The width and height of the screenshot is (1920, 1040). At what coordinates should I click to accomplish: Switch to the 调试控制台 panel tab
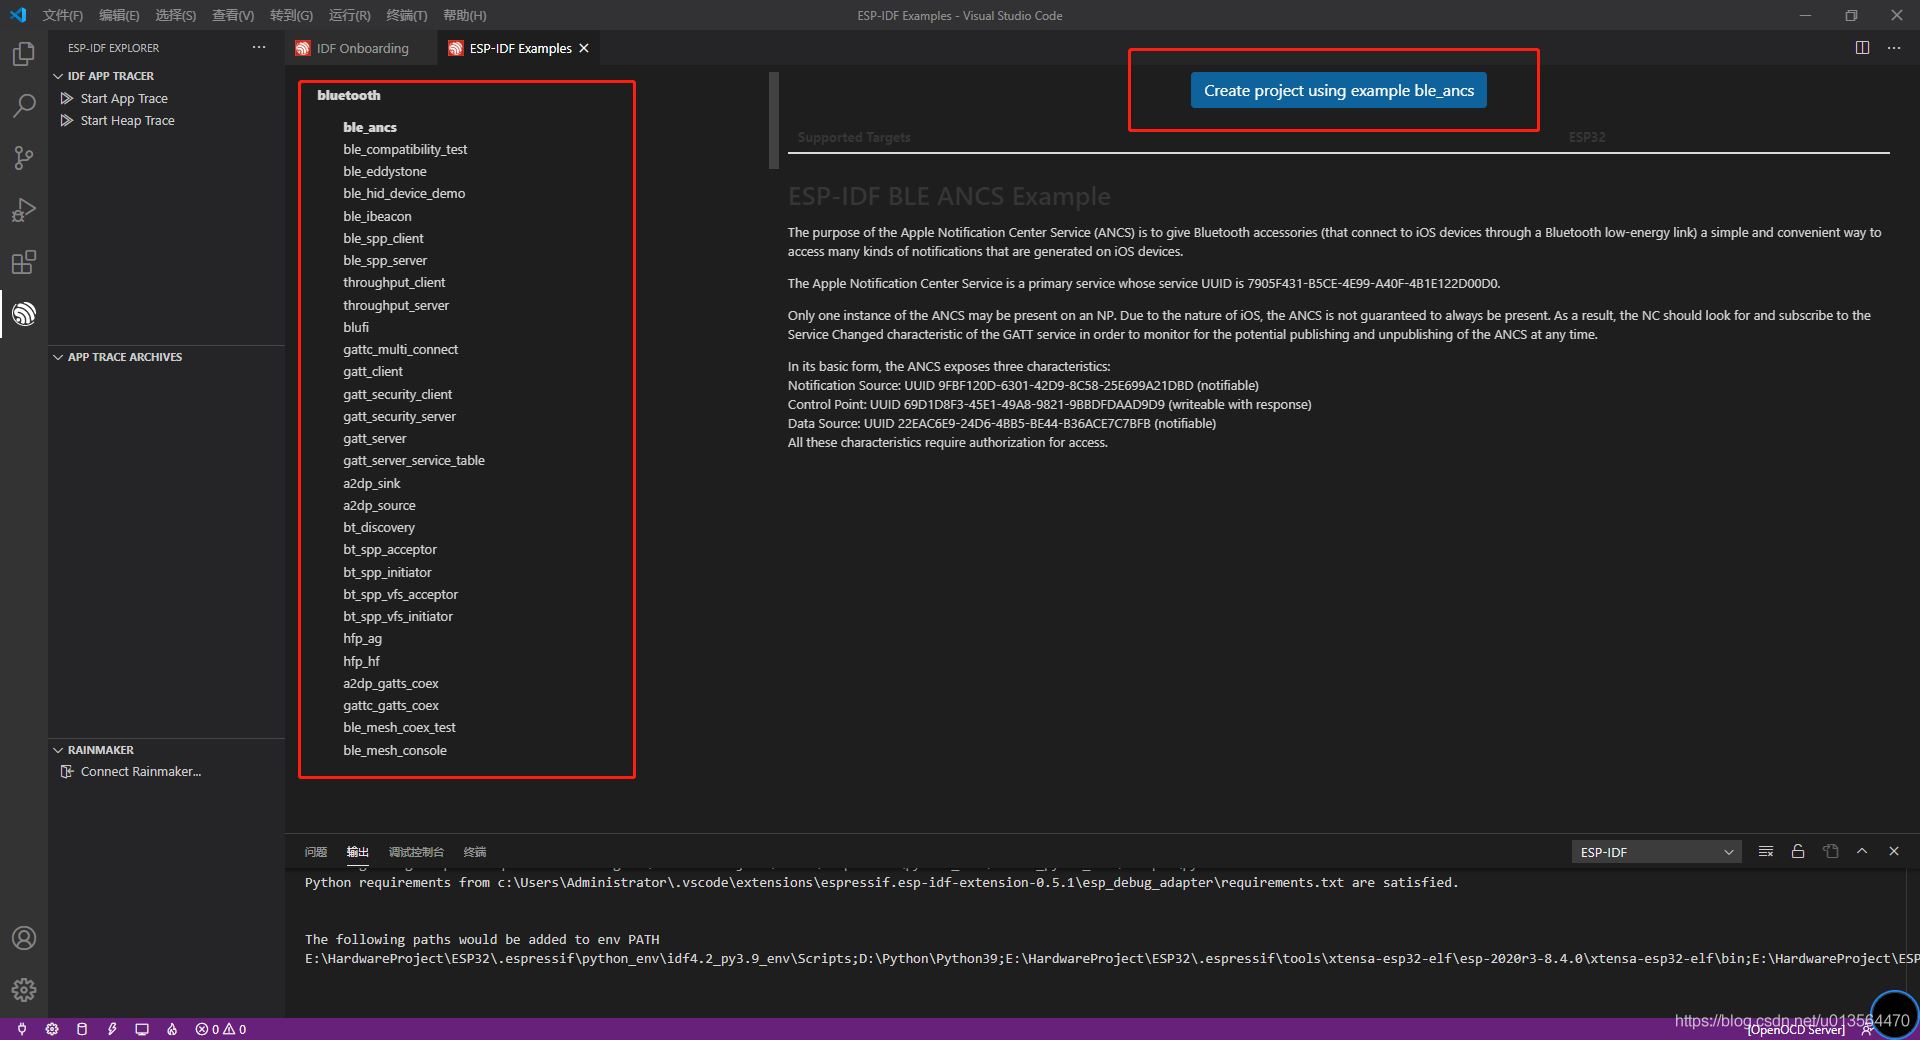click(416, 852)
